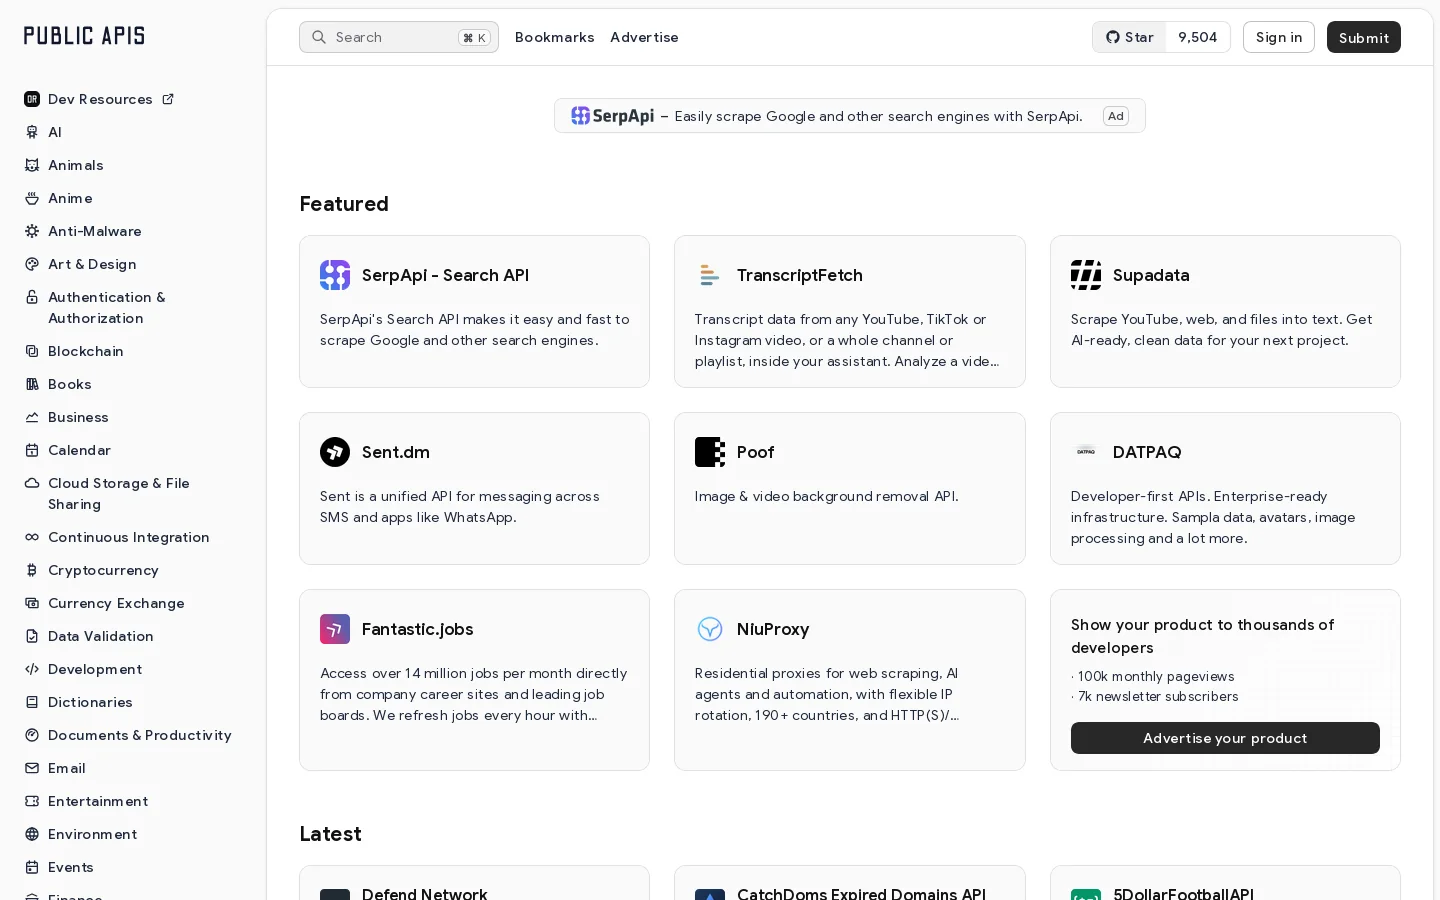Click the SerpApi card logo icon

(x=335, y=275)
